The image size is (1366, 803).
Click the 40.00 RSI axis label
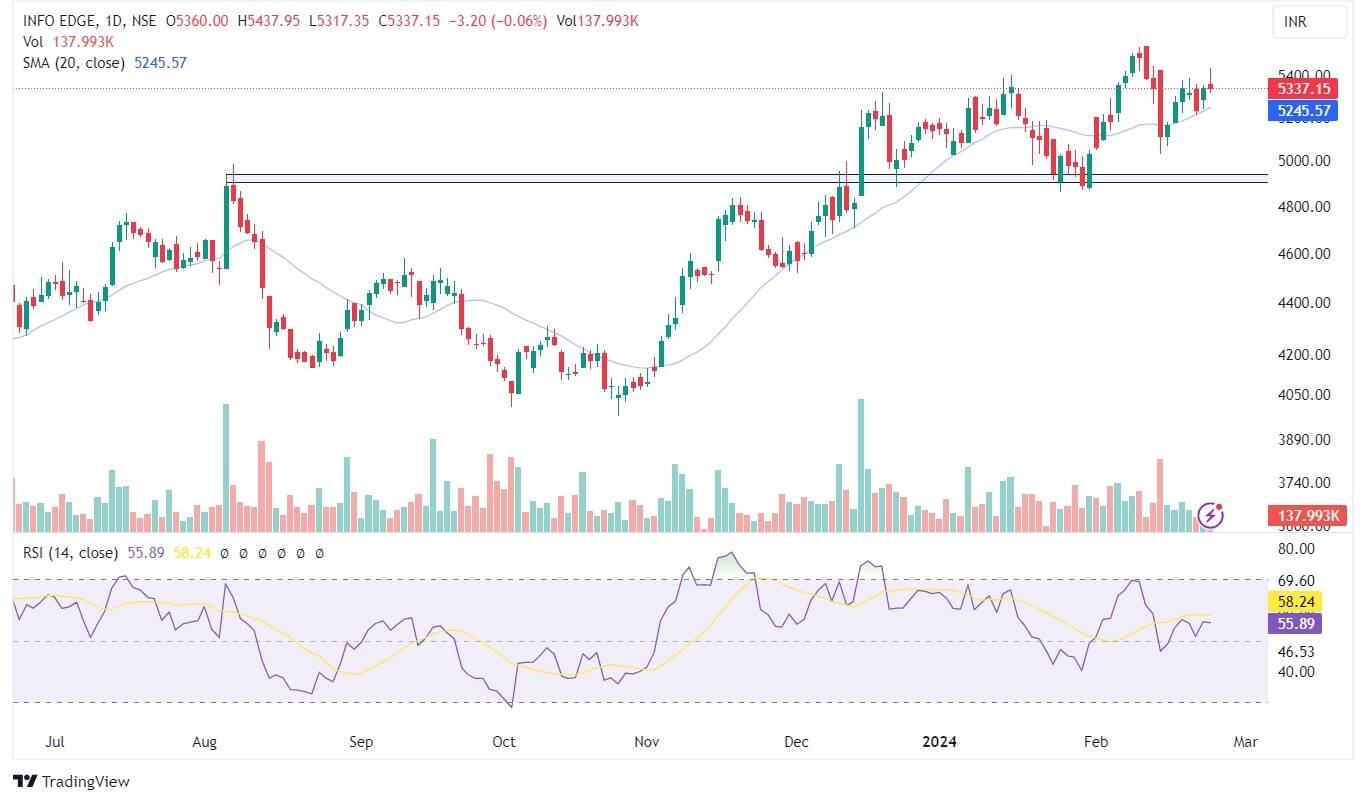coord(1296,672)
